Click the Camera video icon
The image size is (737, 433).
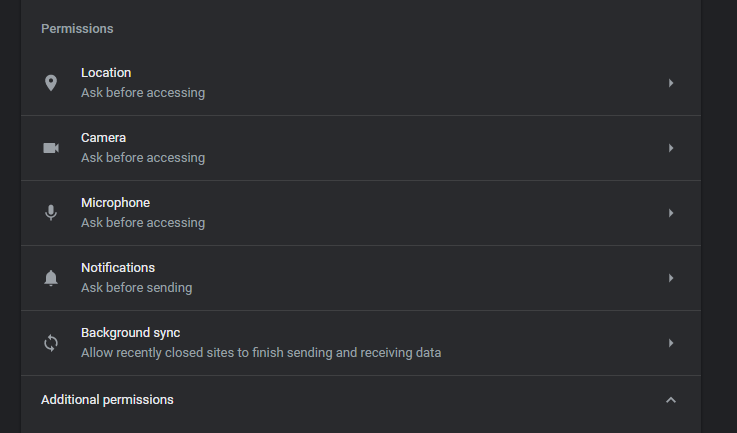click(x=51, y=148)
